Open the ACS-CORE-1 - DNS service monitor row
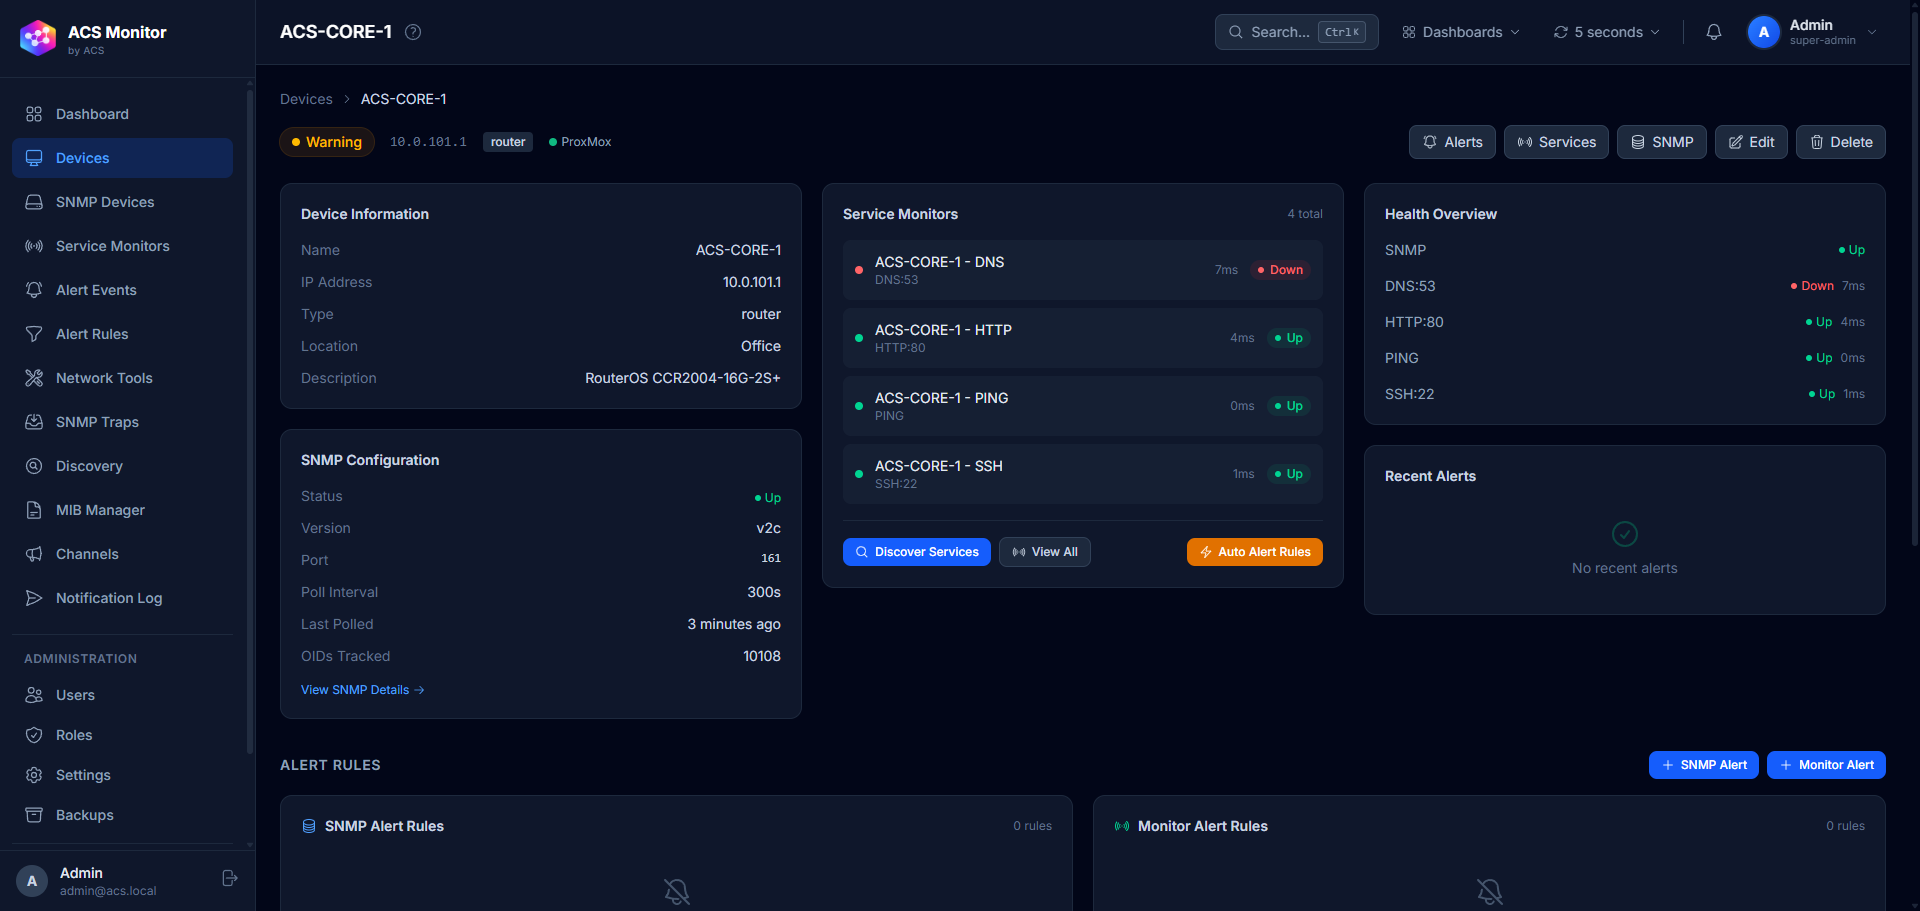Image resolution: width=1920 pixels, height=911 pixels. (1083, 270)
